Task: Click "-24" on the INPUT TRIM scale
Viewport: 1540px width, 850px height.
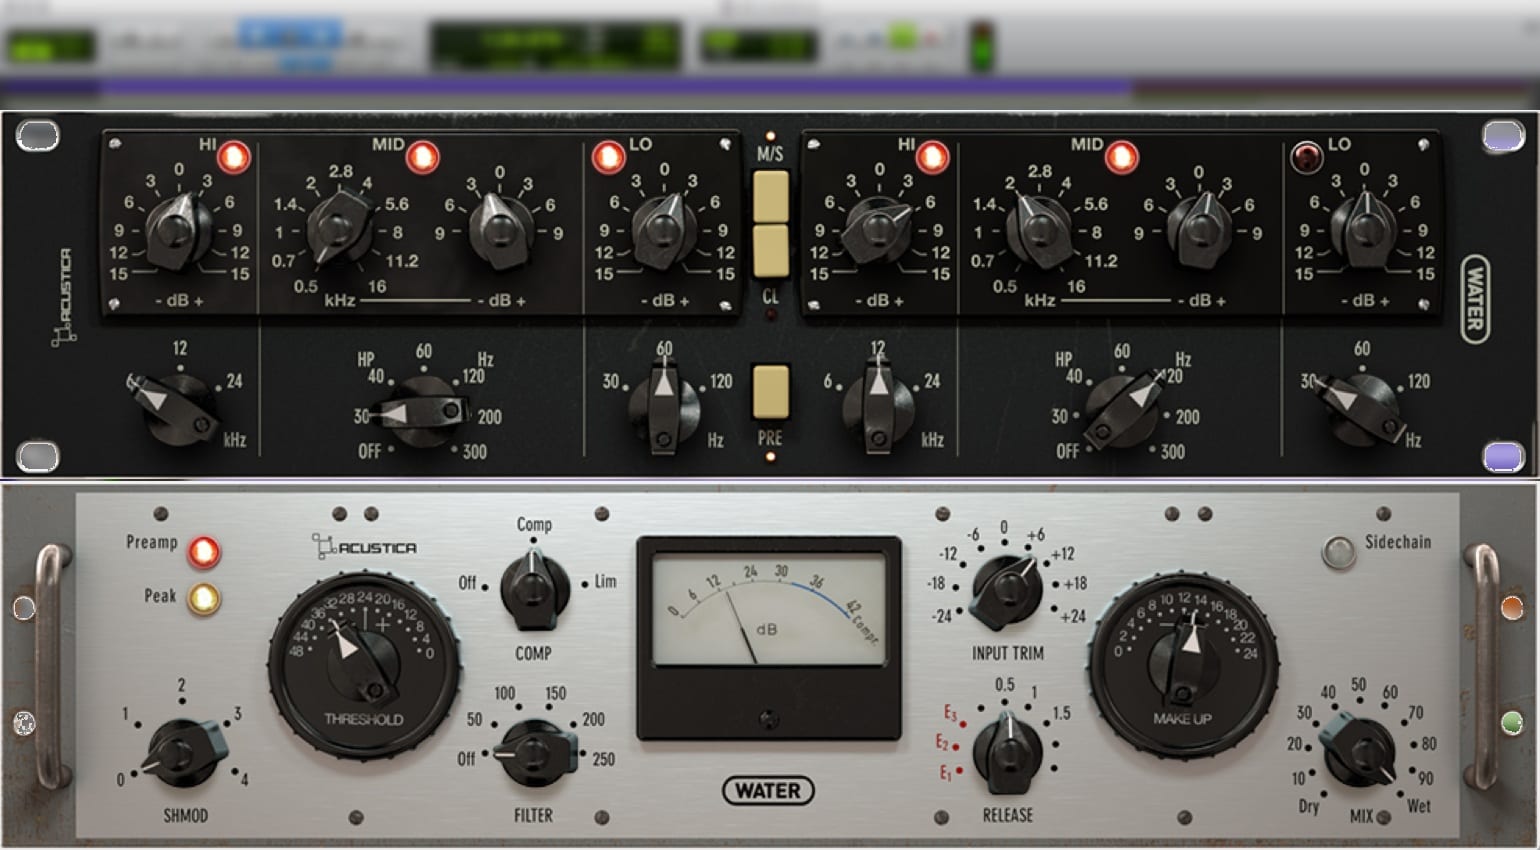Action: [941, 616]
